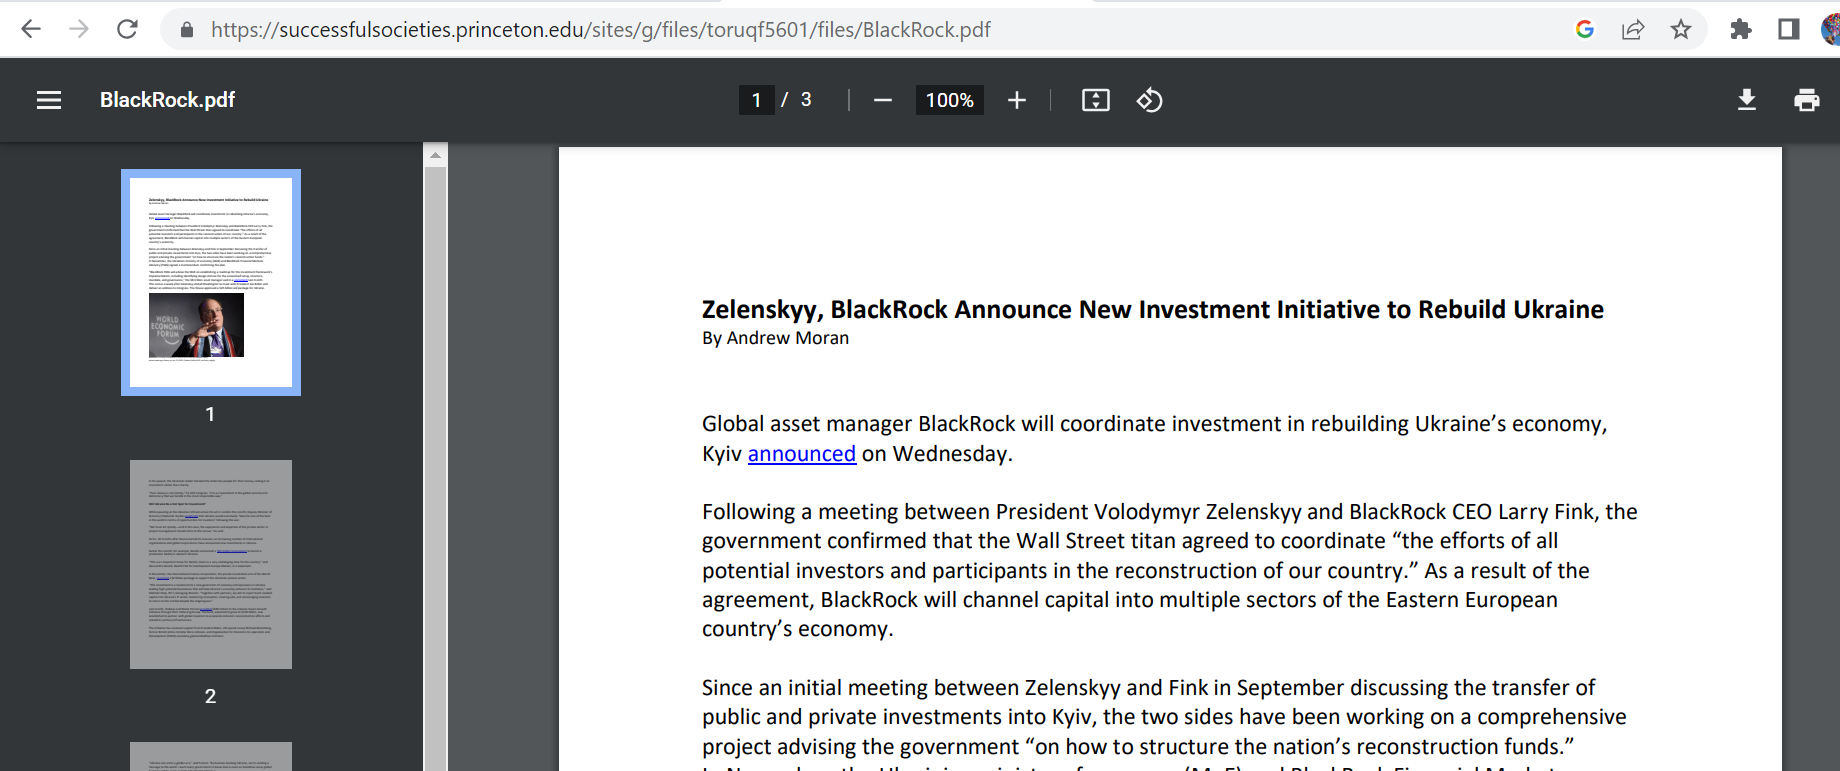The image size is (1840, 771).
Task: Click thumbnail panel scrollbar up arrow
Action: [435, 155]
